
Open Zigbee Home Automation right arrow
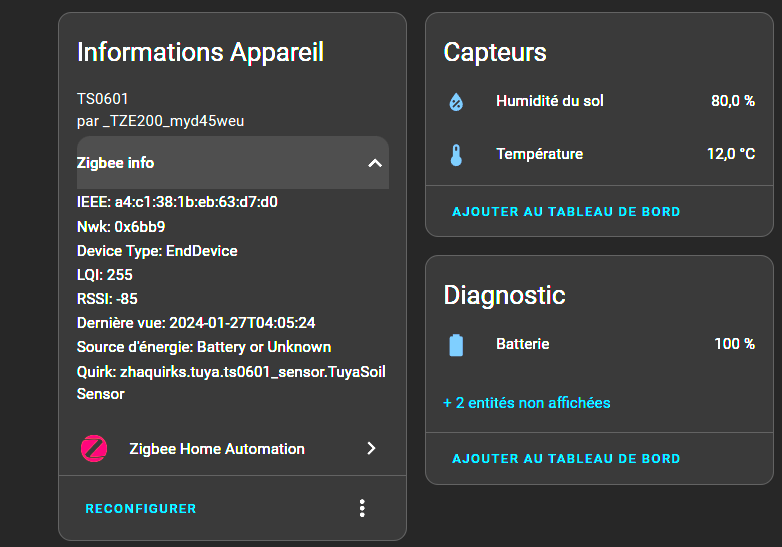[x=371, y=448]
